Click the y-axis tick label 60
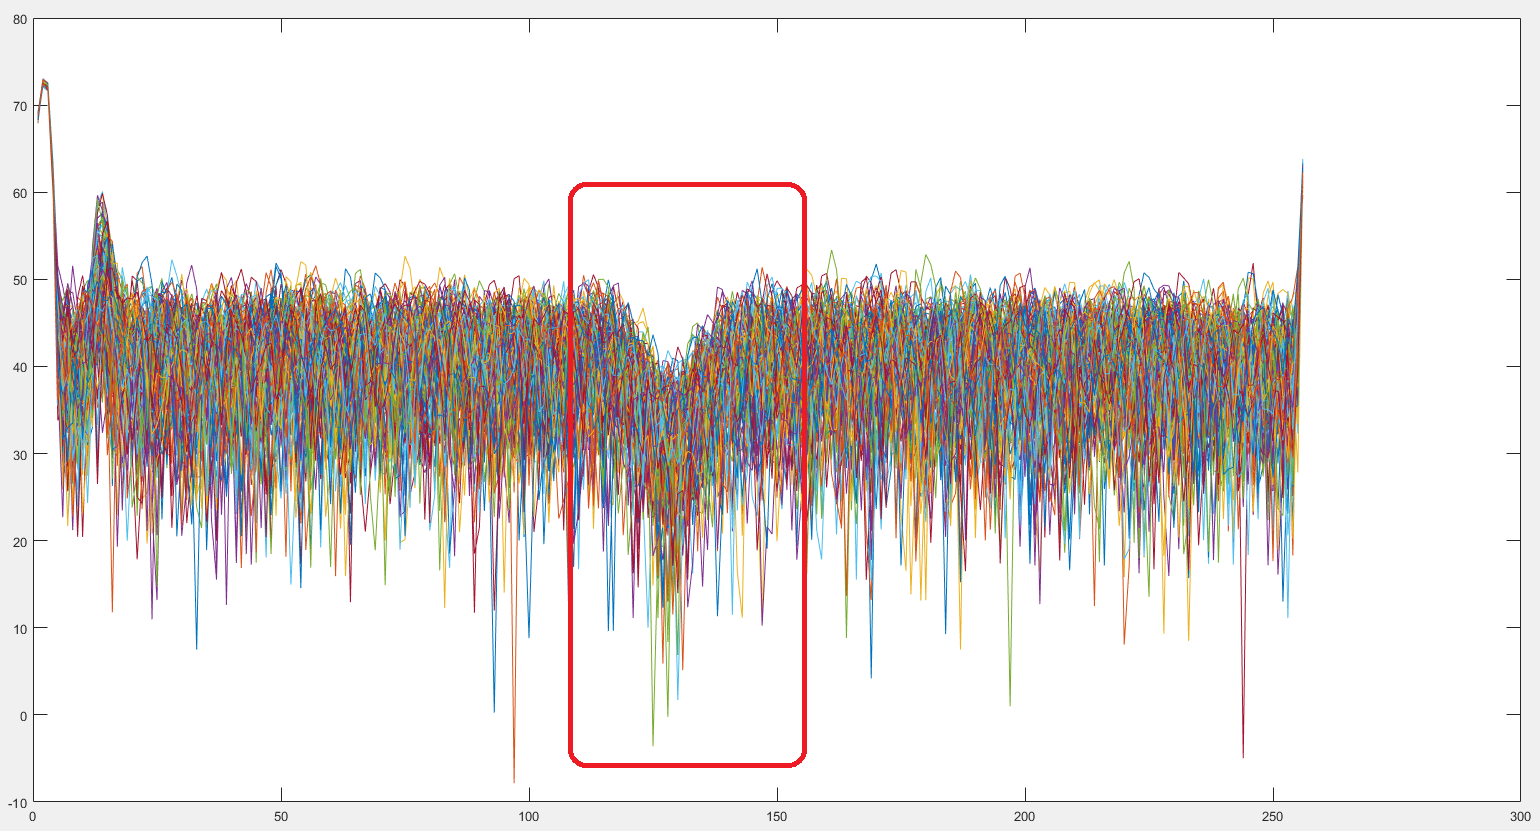The width and height of the screenshot is (1540, 831). tap(20, 193)
